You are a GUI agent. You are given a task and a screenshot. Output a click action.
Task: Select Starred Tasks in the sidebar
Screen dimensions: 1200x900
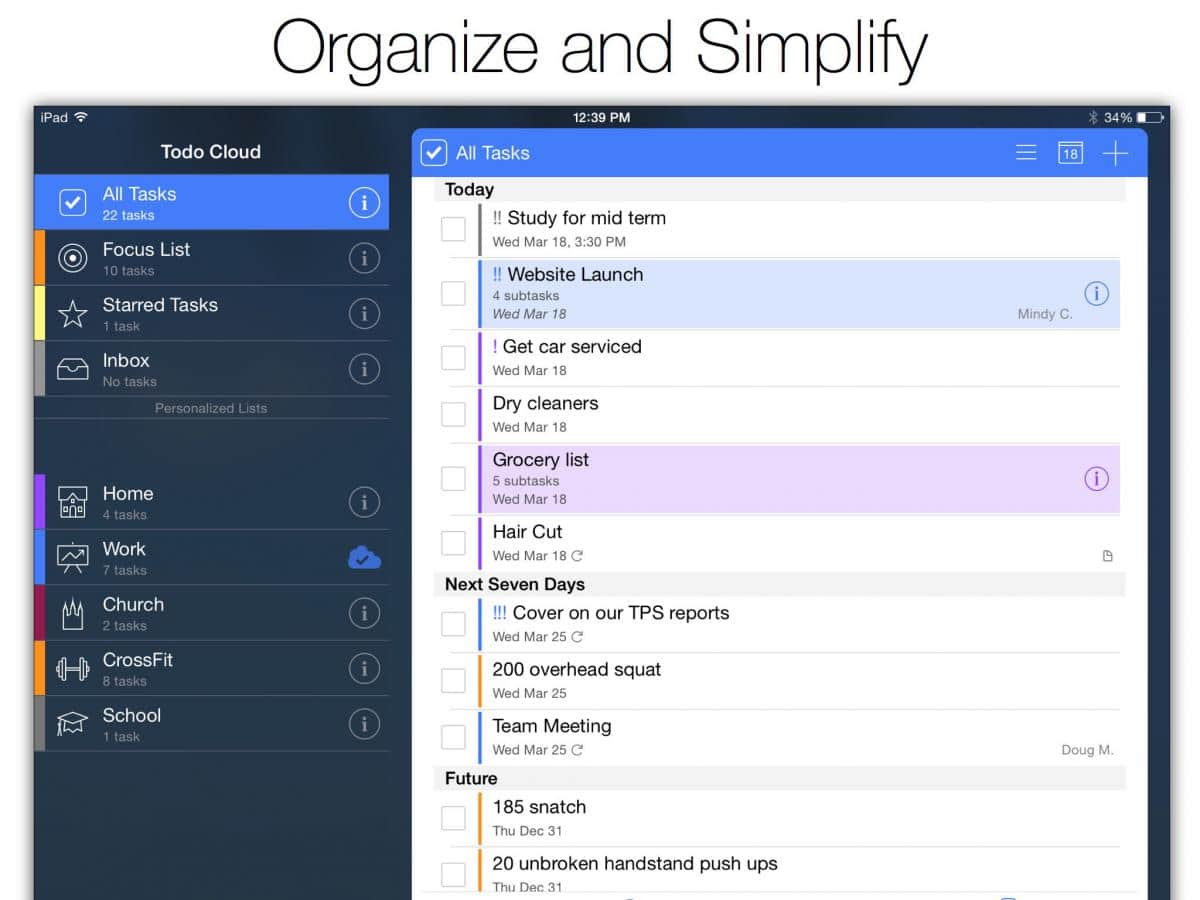(x=160, y=313)
